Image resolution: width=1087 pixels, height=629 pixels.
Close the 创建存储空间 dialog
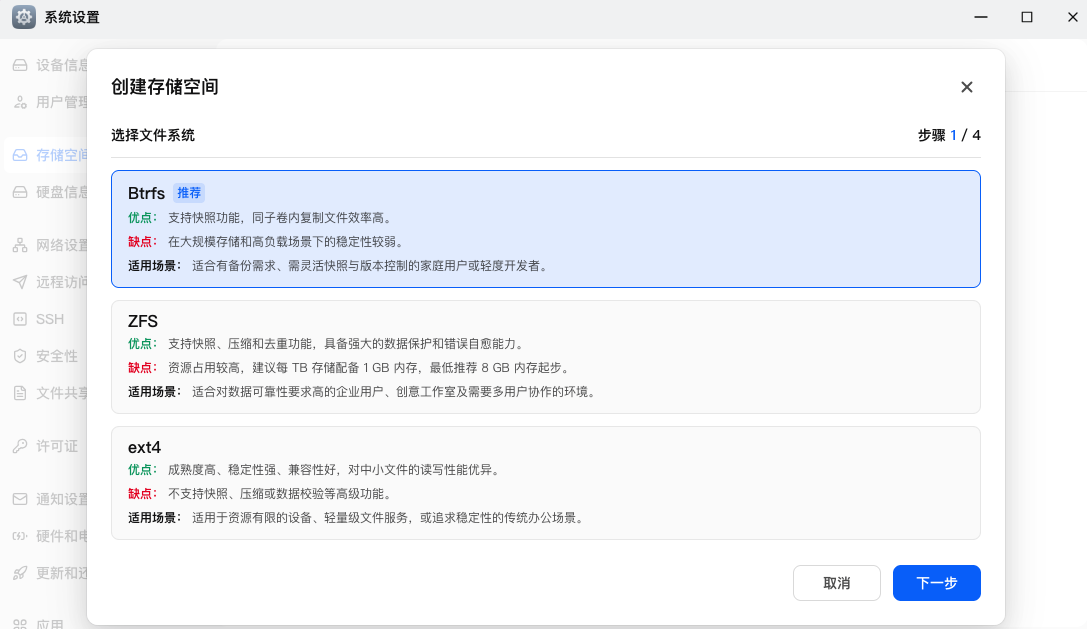point(966,87)
